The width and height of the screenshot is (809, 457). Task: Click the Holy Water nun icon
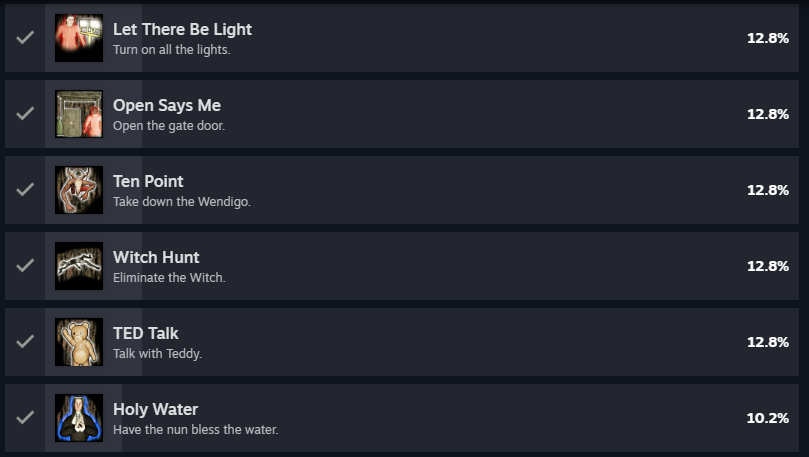(79, 418)
